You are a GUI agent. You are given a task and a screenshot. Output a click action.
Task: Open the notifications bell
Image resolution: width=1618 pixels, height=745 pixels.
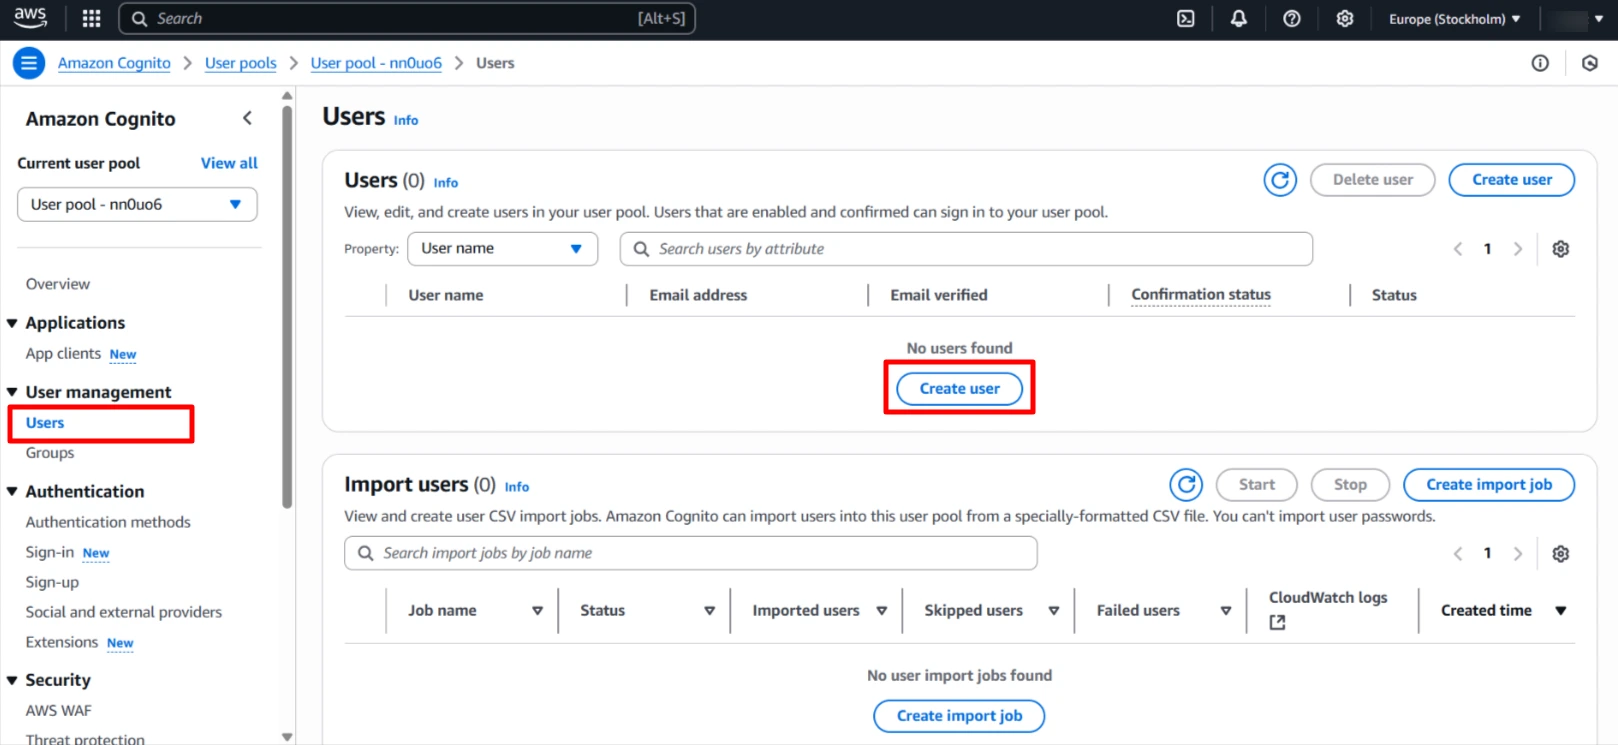(x=1239, y=18)
